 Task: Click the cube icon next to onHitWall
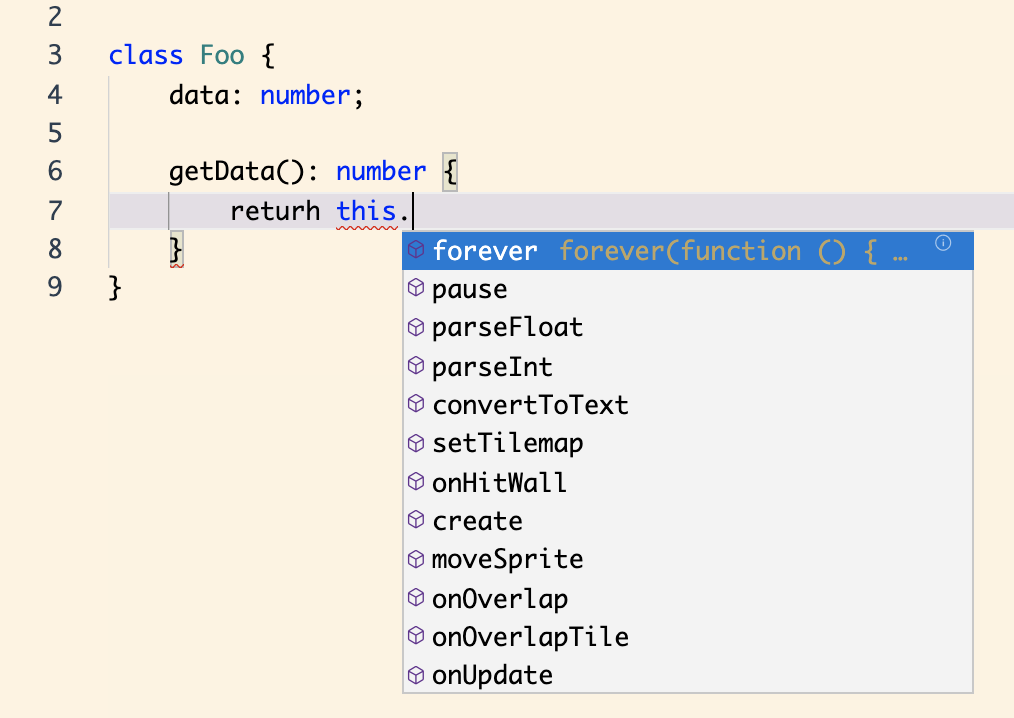click(x=415, y=481)
